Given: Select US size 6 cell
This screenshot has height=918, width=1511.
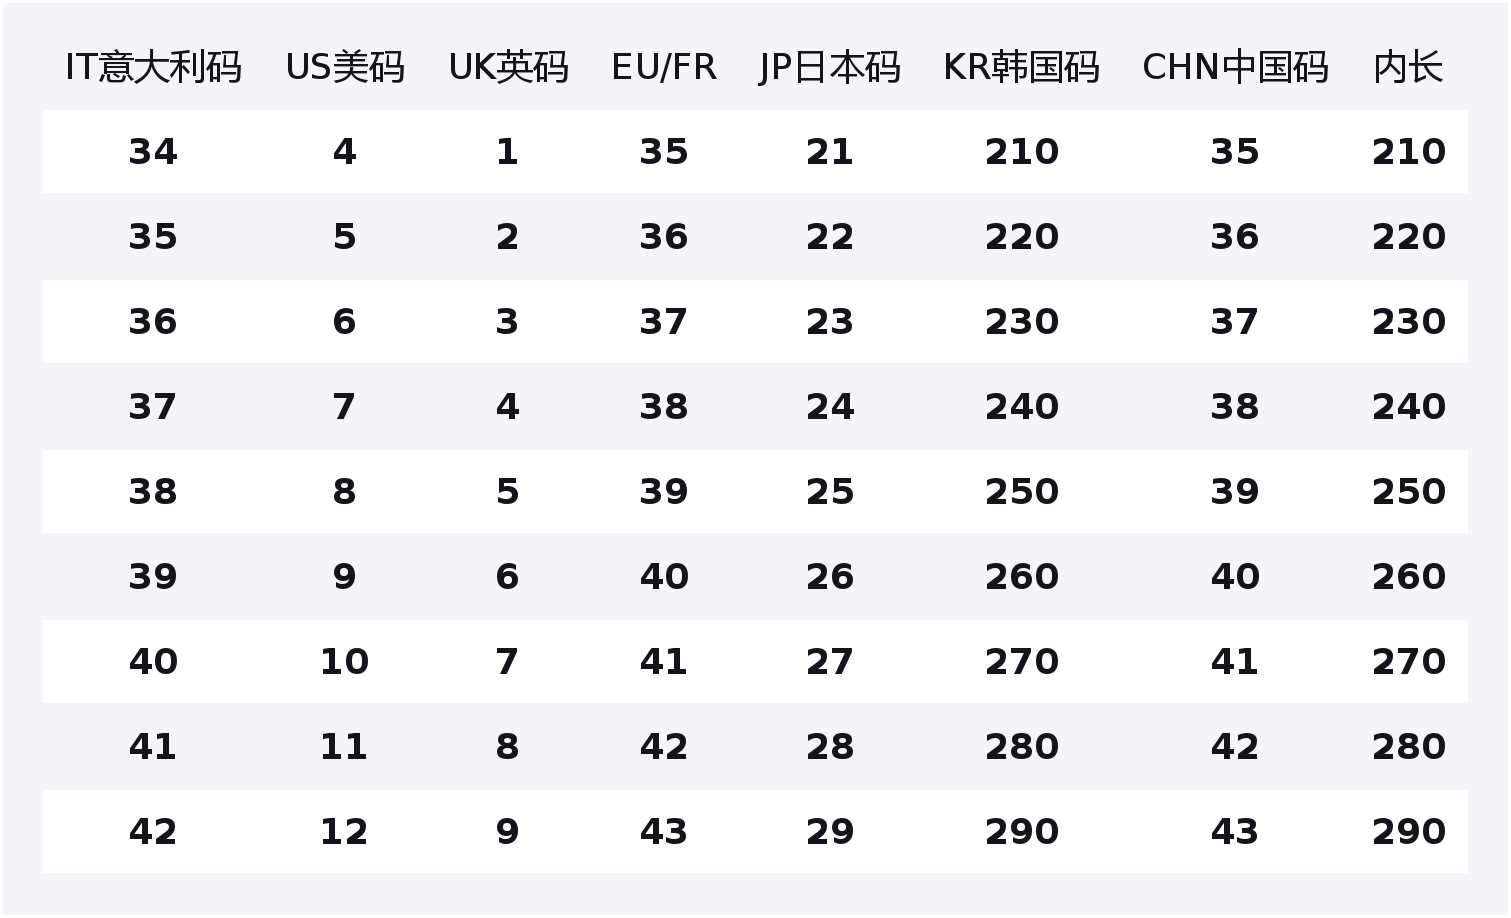Looking at the screenshot, I should pos(344,322).
